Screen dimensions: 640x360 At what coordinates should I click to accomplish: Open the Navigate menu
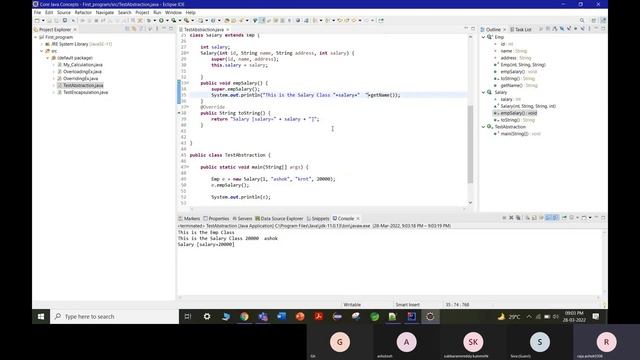click(105, 13)
